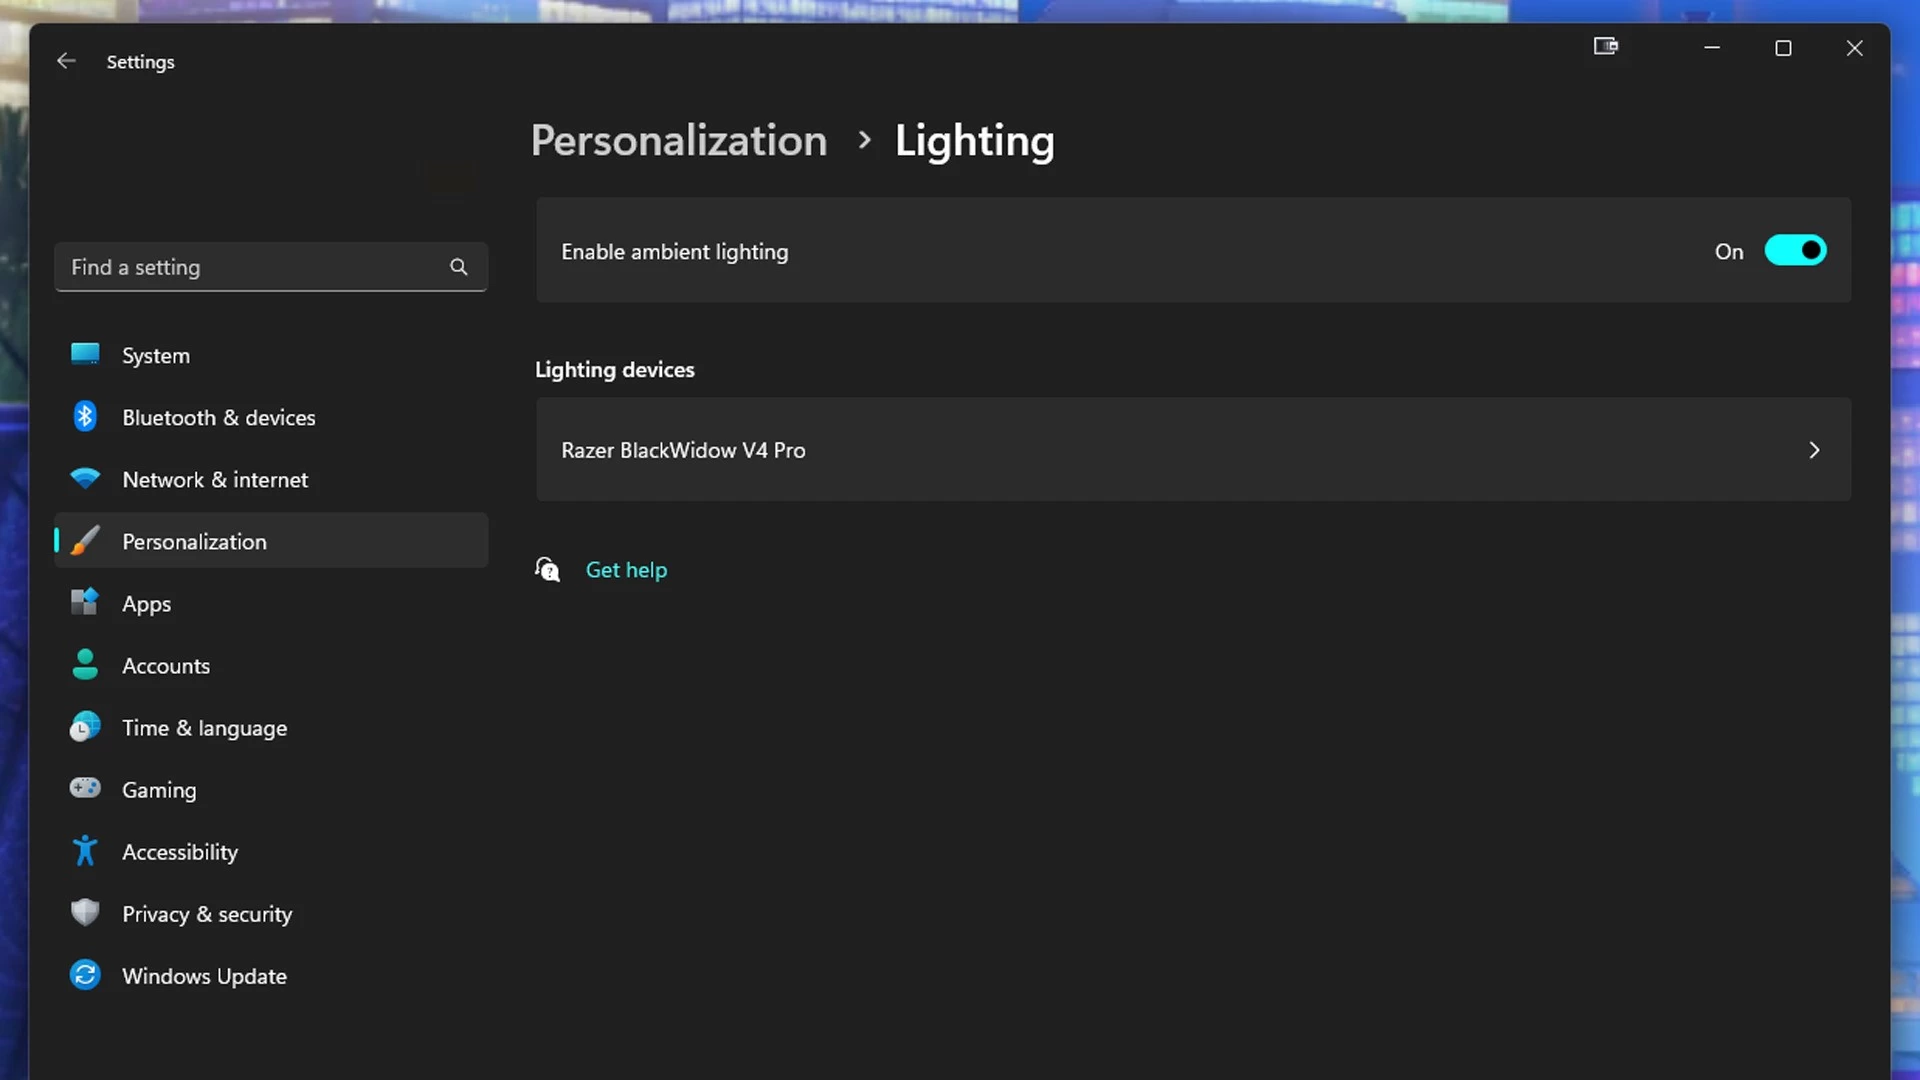1920x1080 pixels.
Task: Click the Find a setting search box
Action: (250, 267)
